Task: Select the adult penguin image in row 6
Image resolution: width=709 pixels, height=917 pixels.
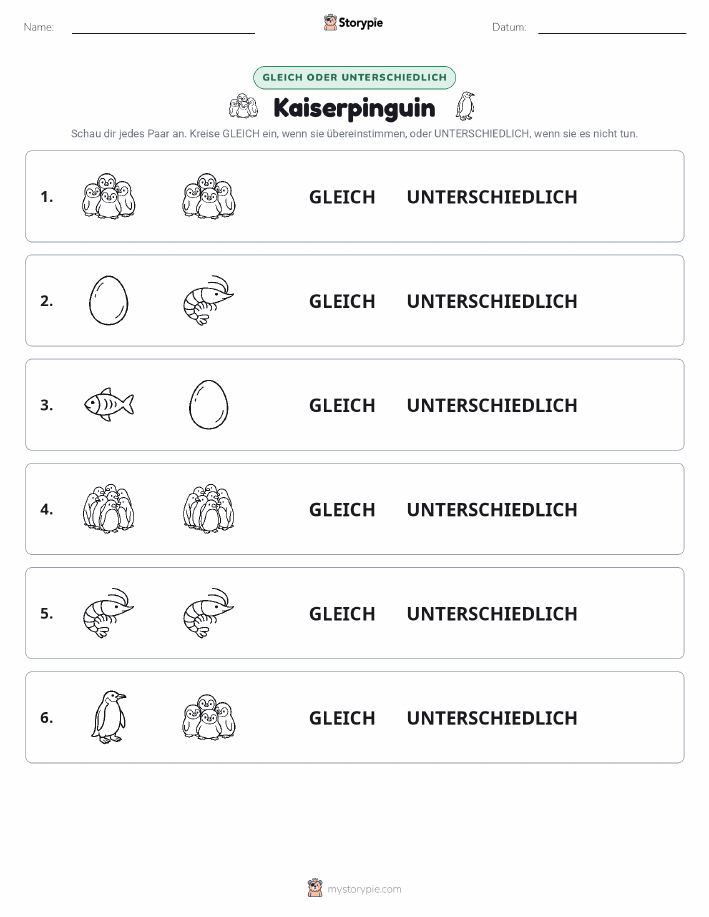Action: (x=109, y=717)
